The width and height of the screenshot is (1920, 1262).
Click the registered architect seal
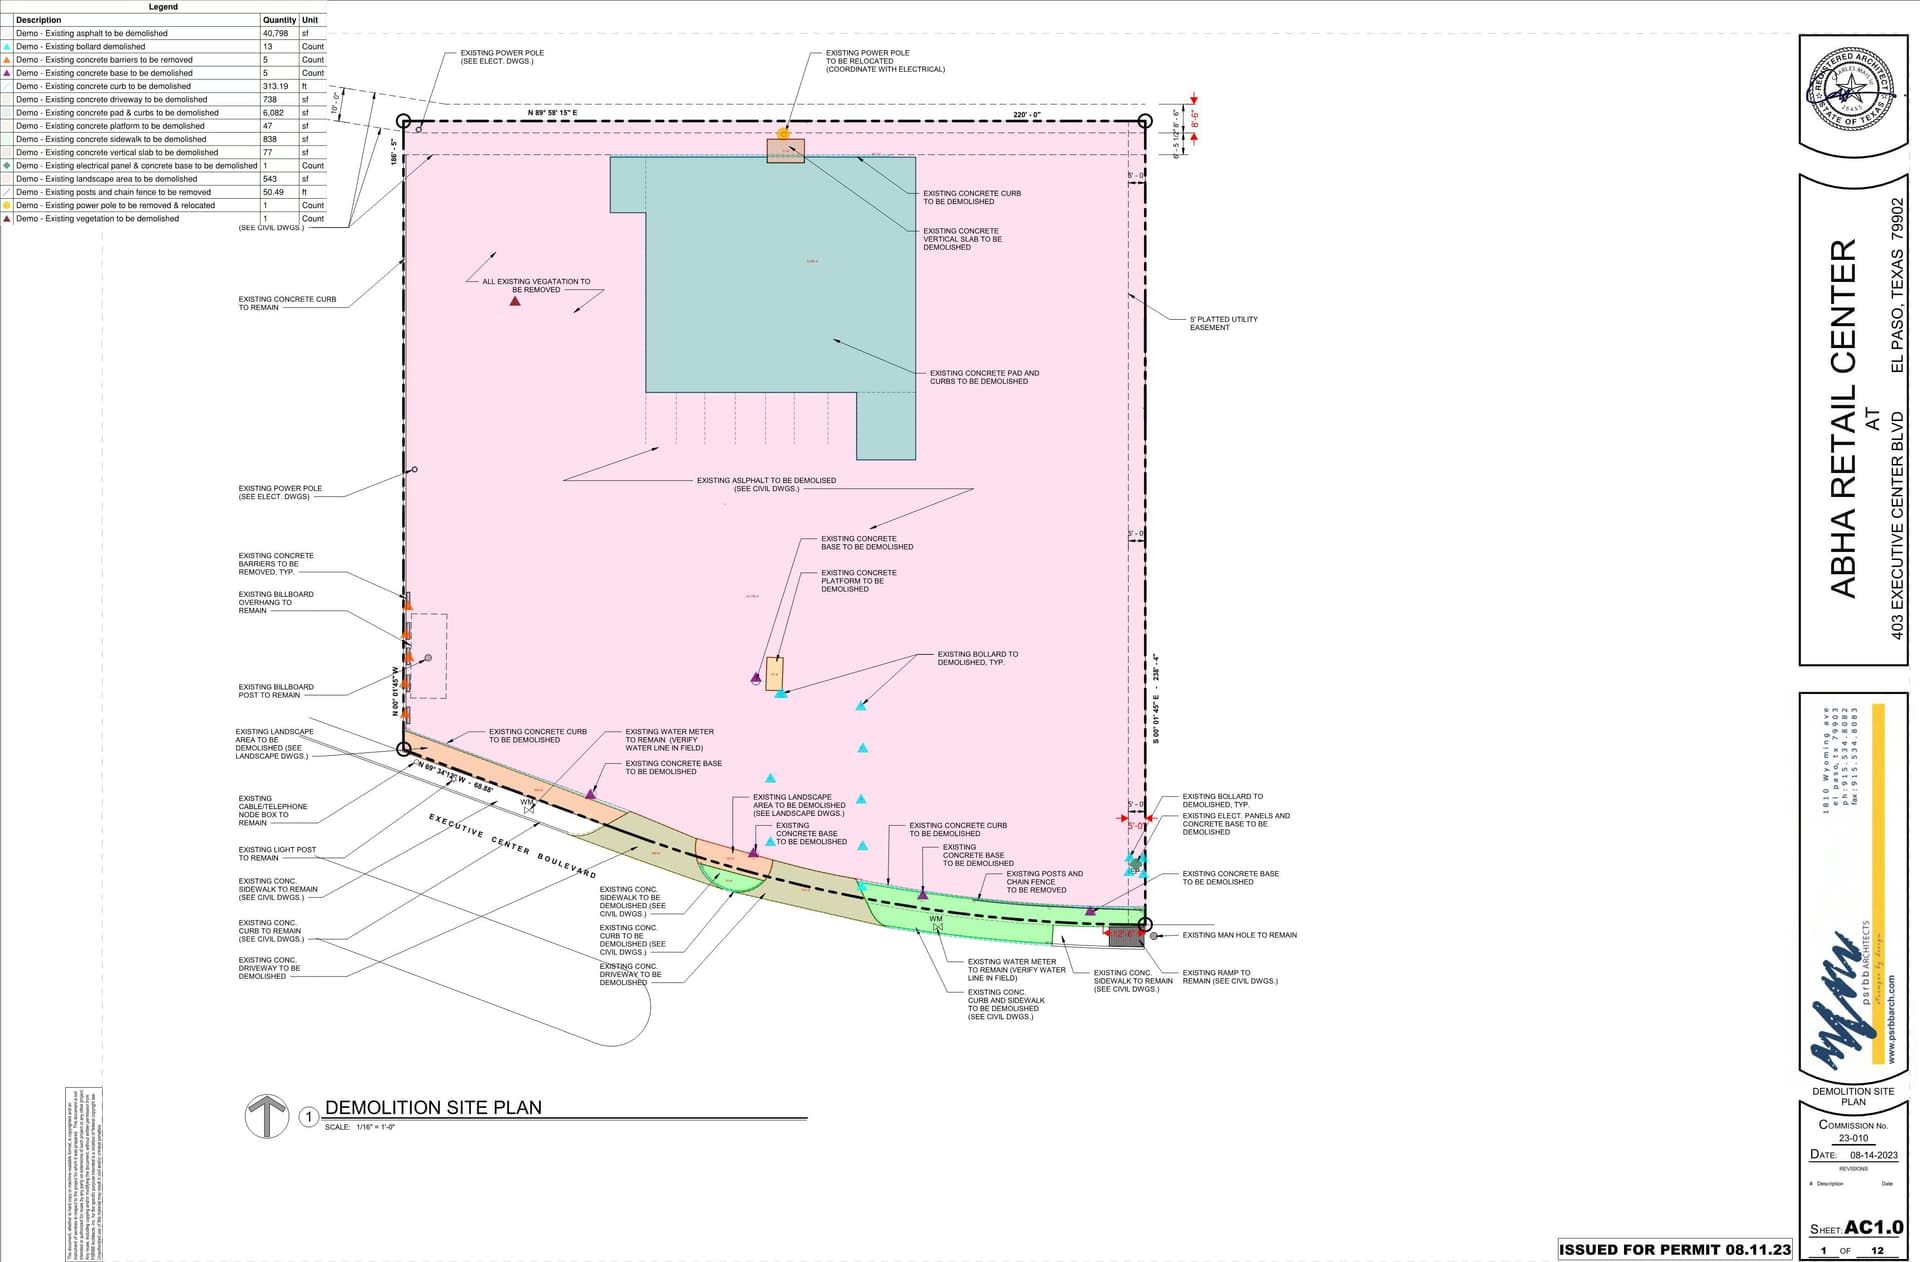point(1851,91)
